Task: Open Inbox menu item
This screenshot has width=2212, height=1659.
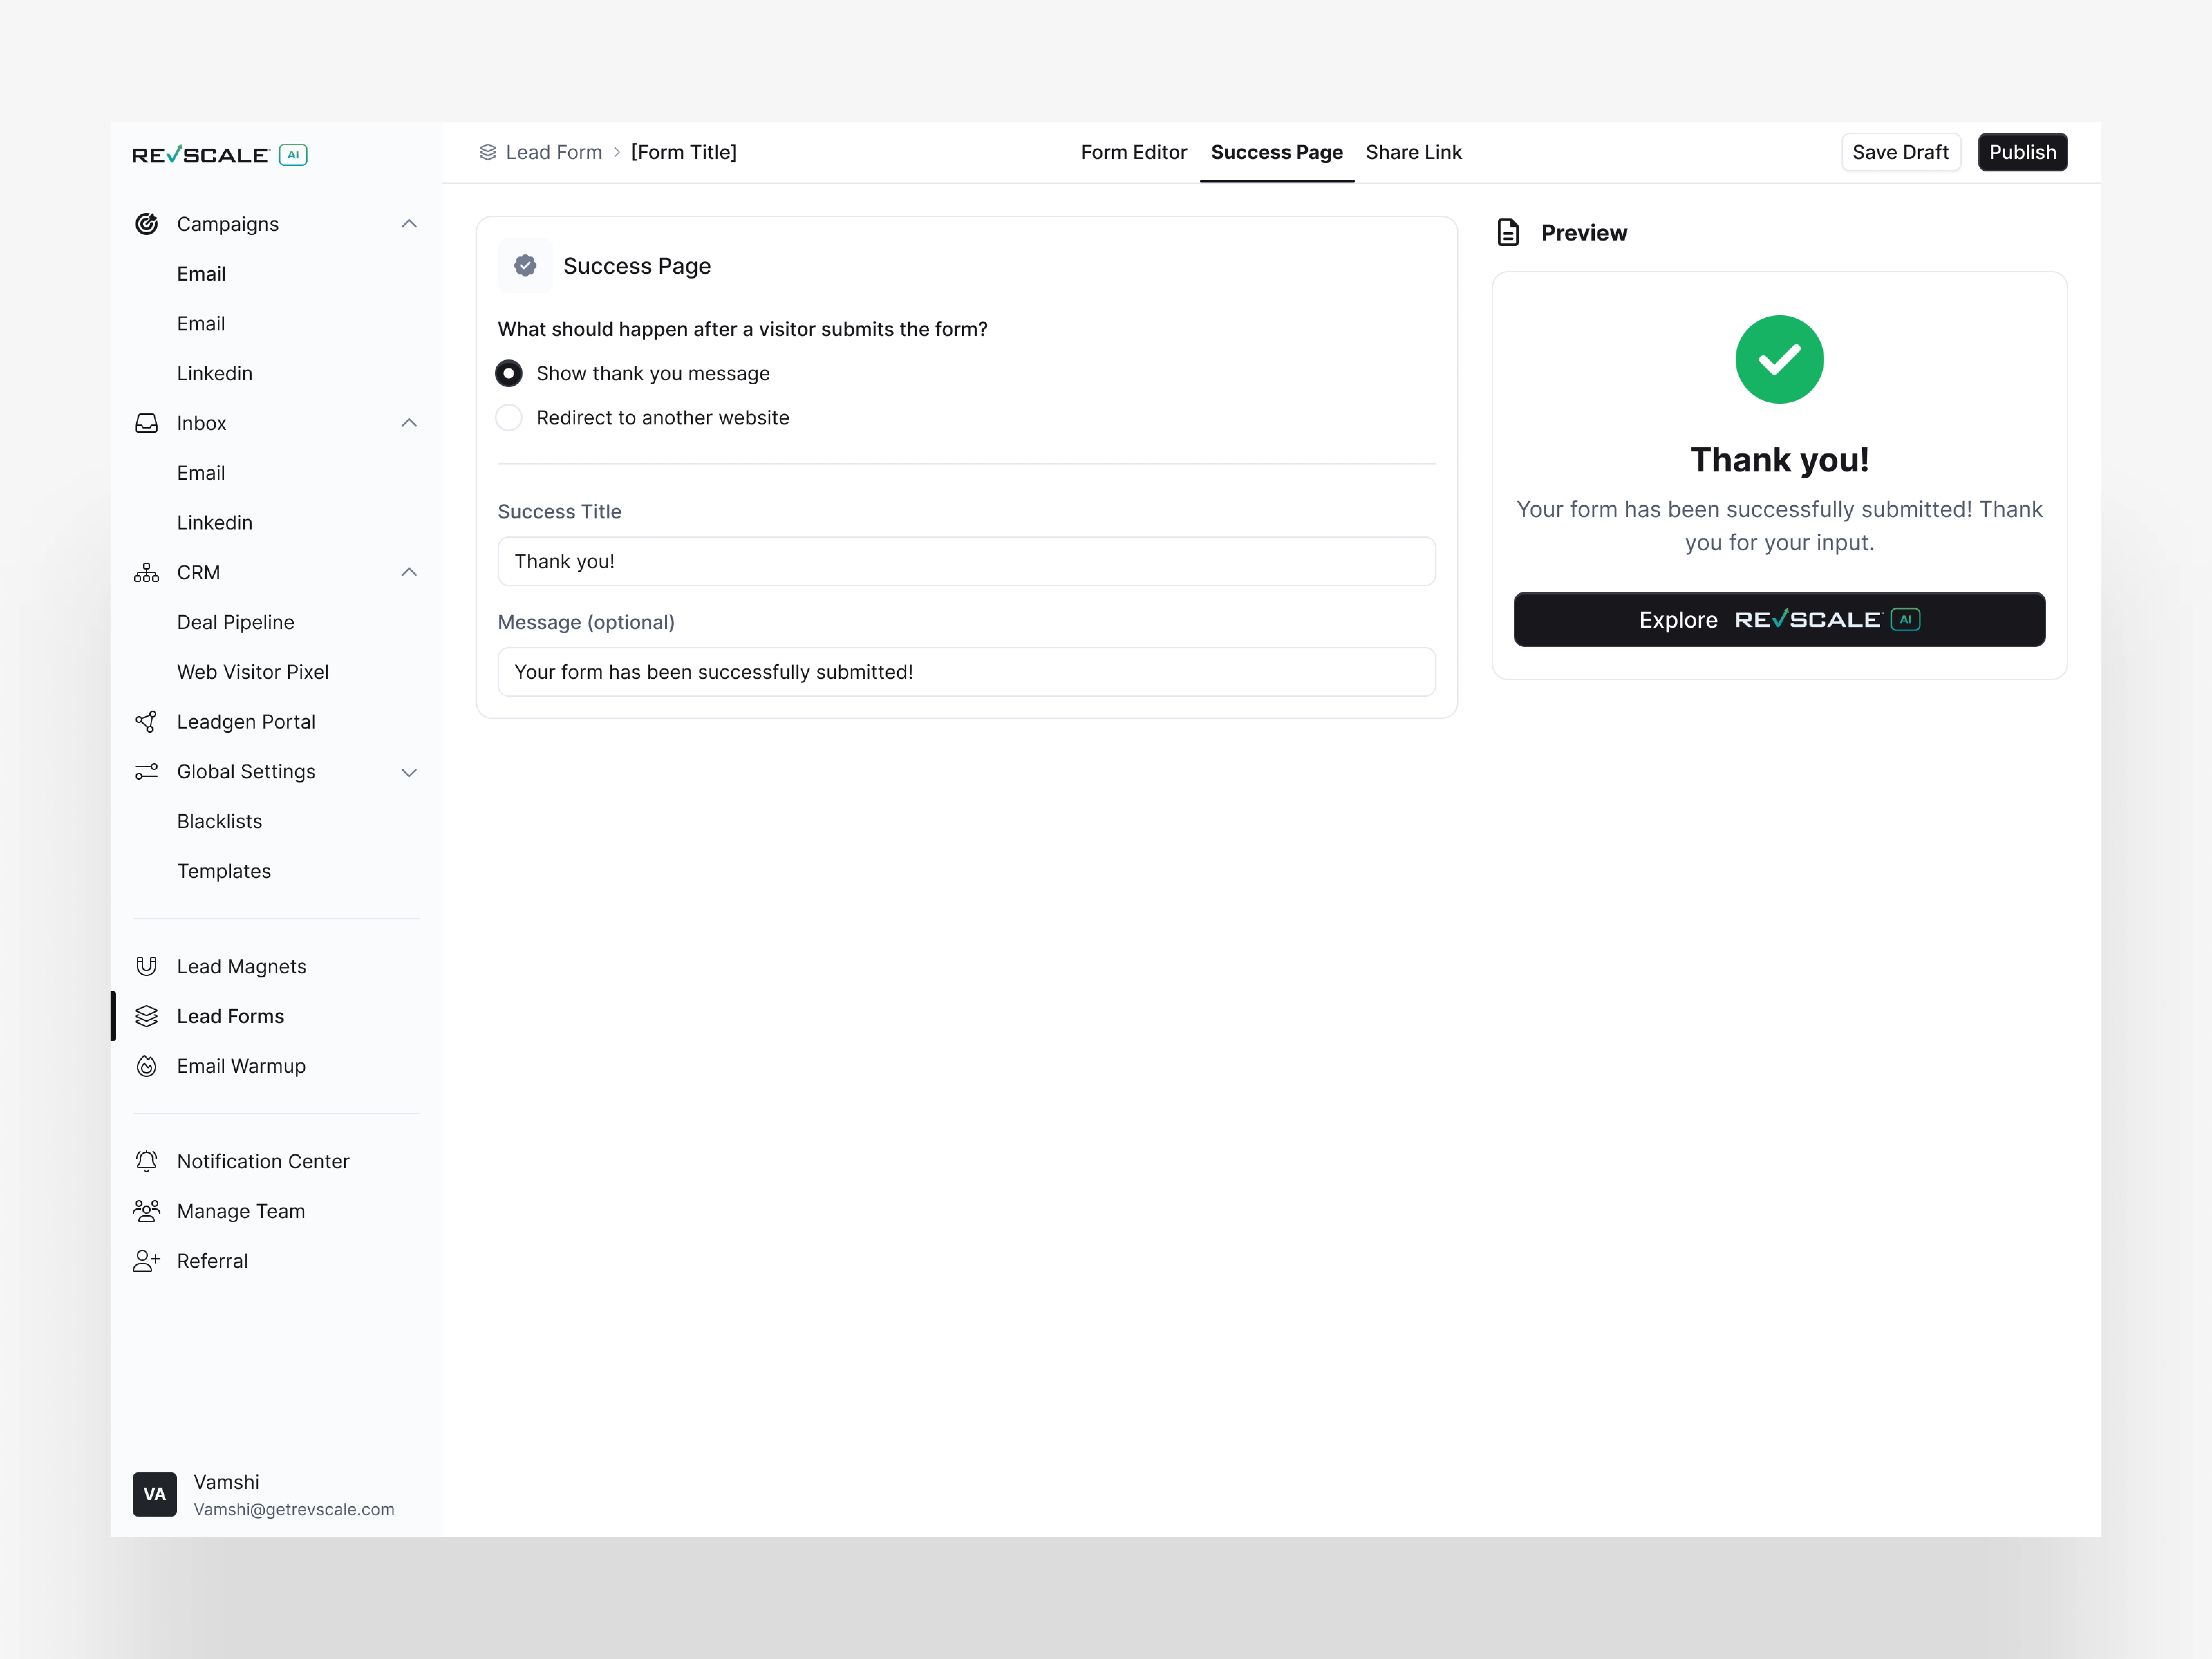Action: click(201, 423)
